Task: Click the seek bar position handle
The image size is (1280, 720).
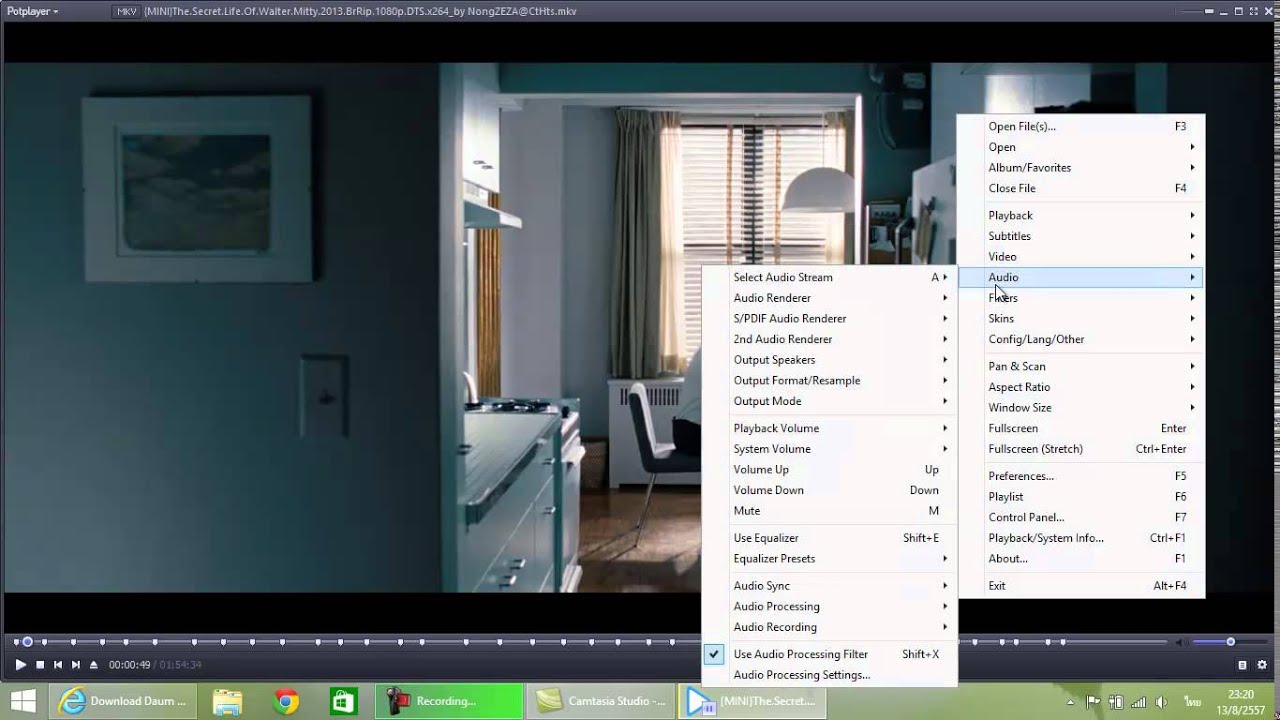Action: click(27, 642)
